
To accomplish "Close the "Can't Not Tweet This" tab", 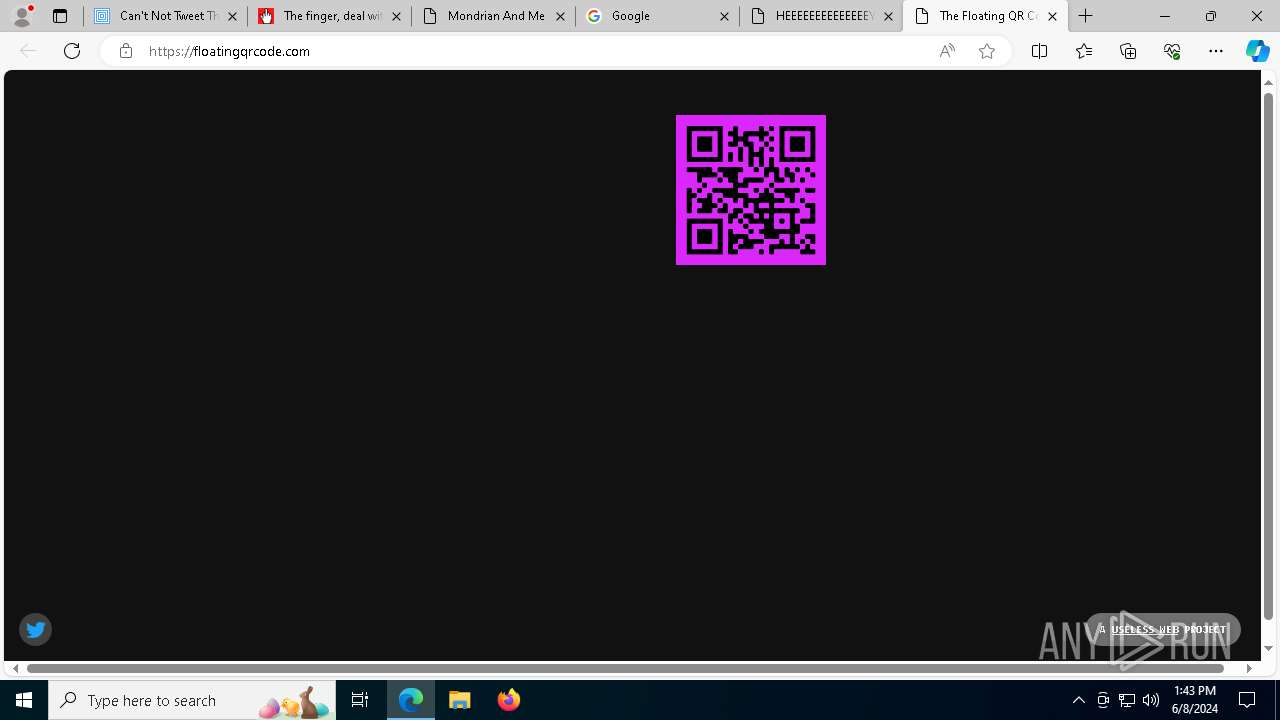I will 232,16.
